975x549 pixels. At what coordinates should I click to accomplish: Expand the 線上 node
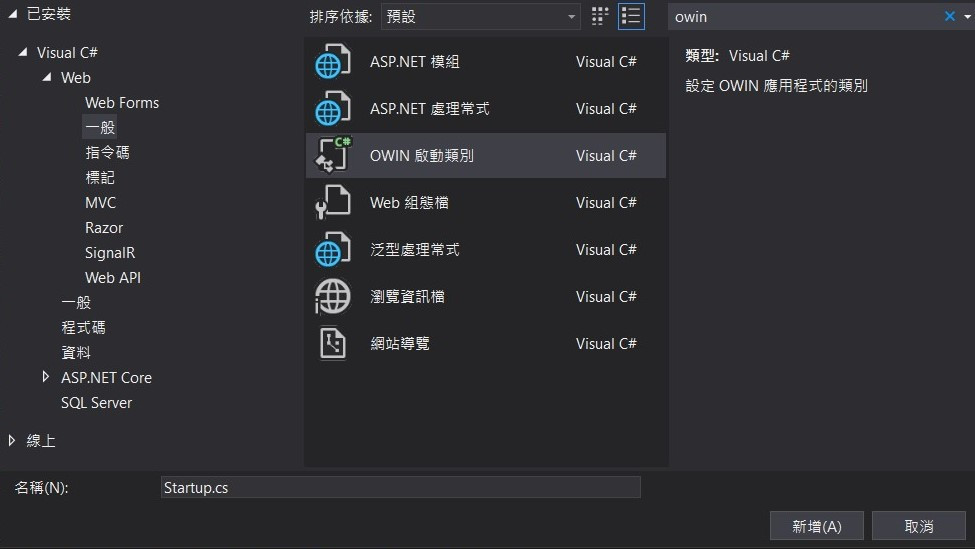(x=12, y=440)
